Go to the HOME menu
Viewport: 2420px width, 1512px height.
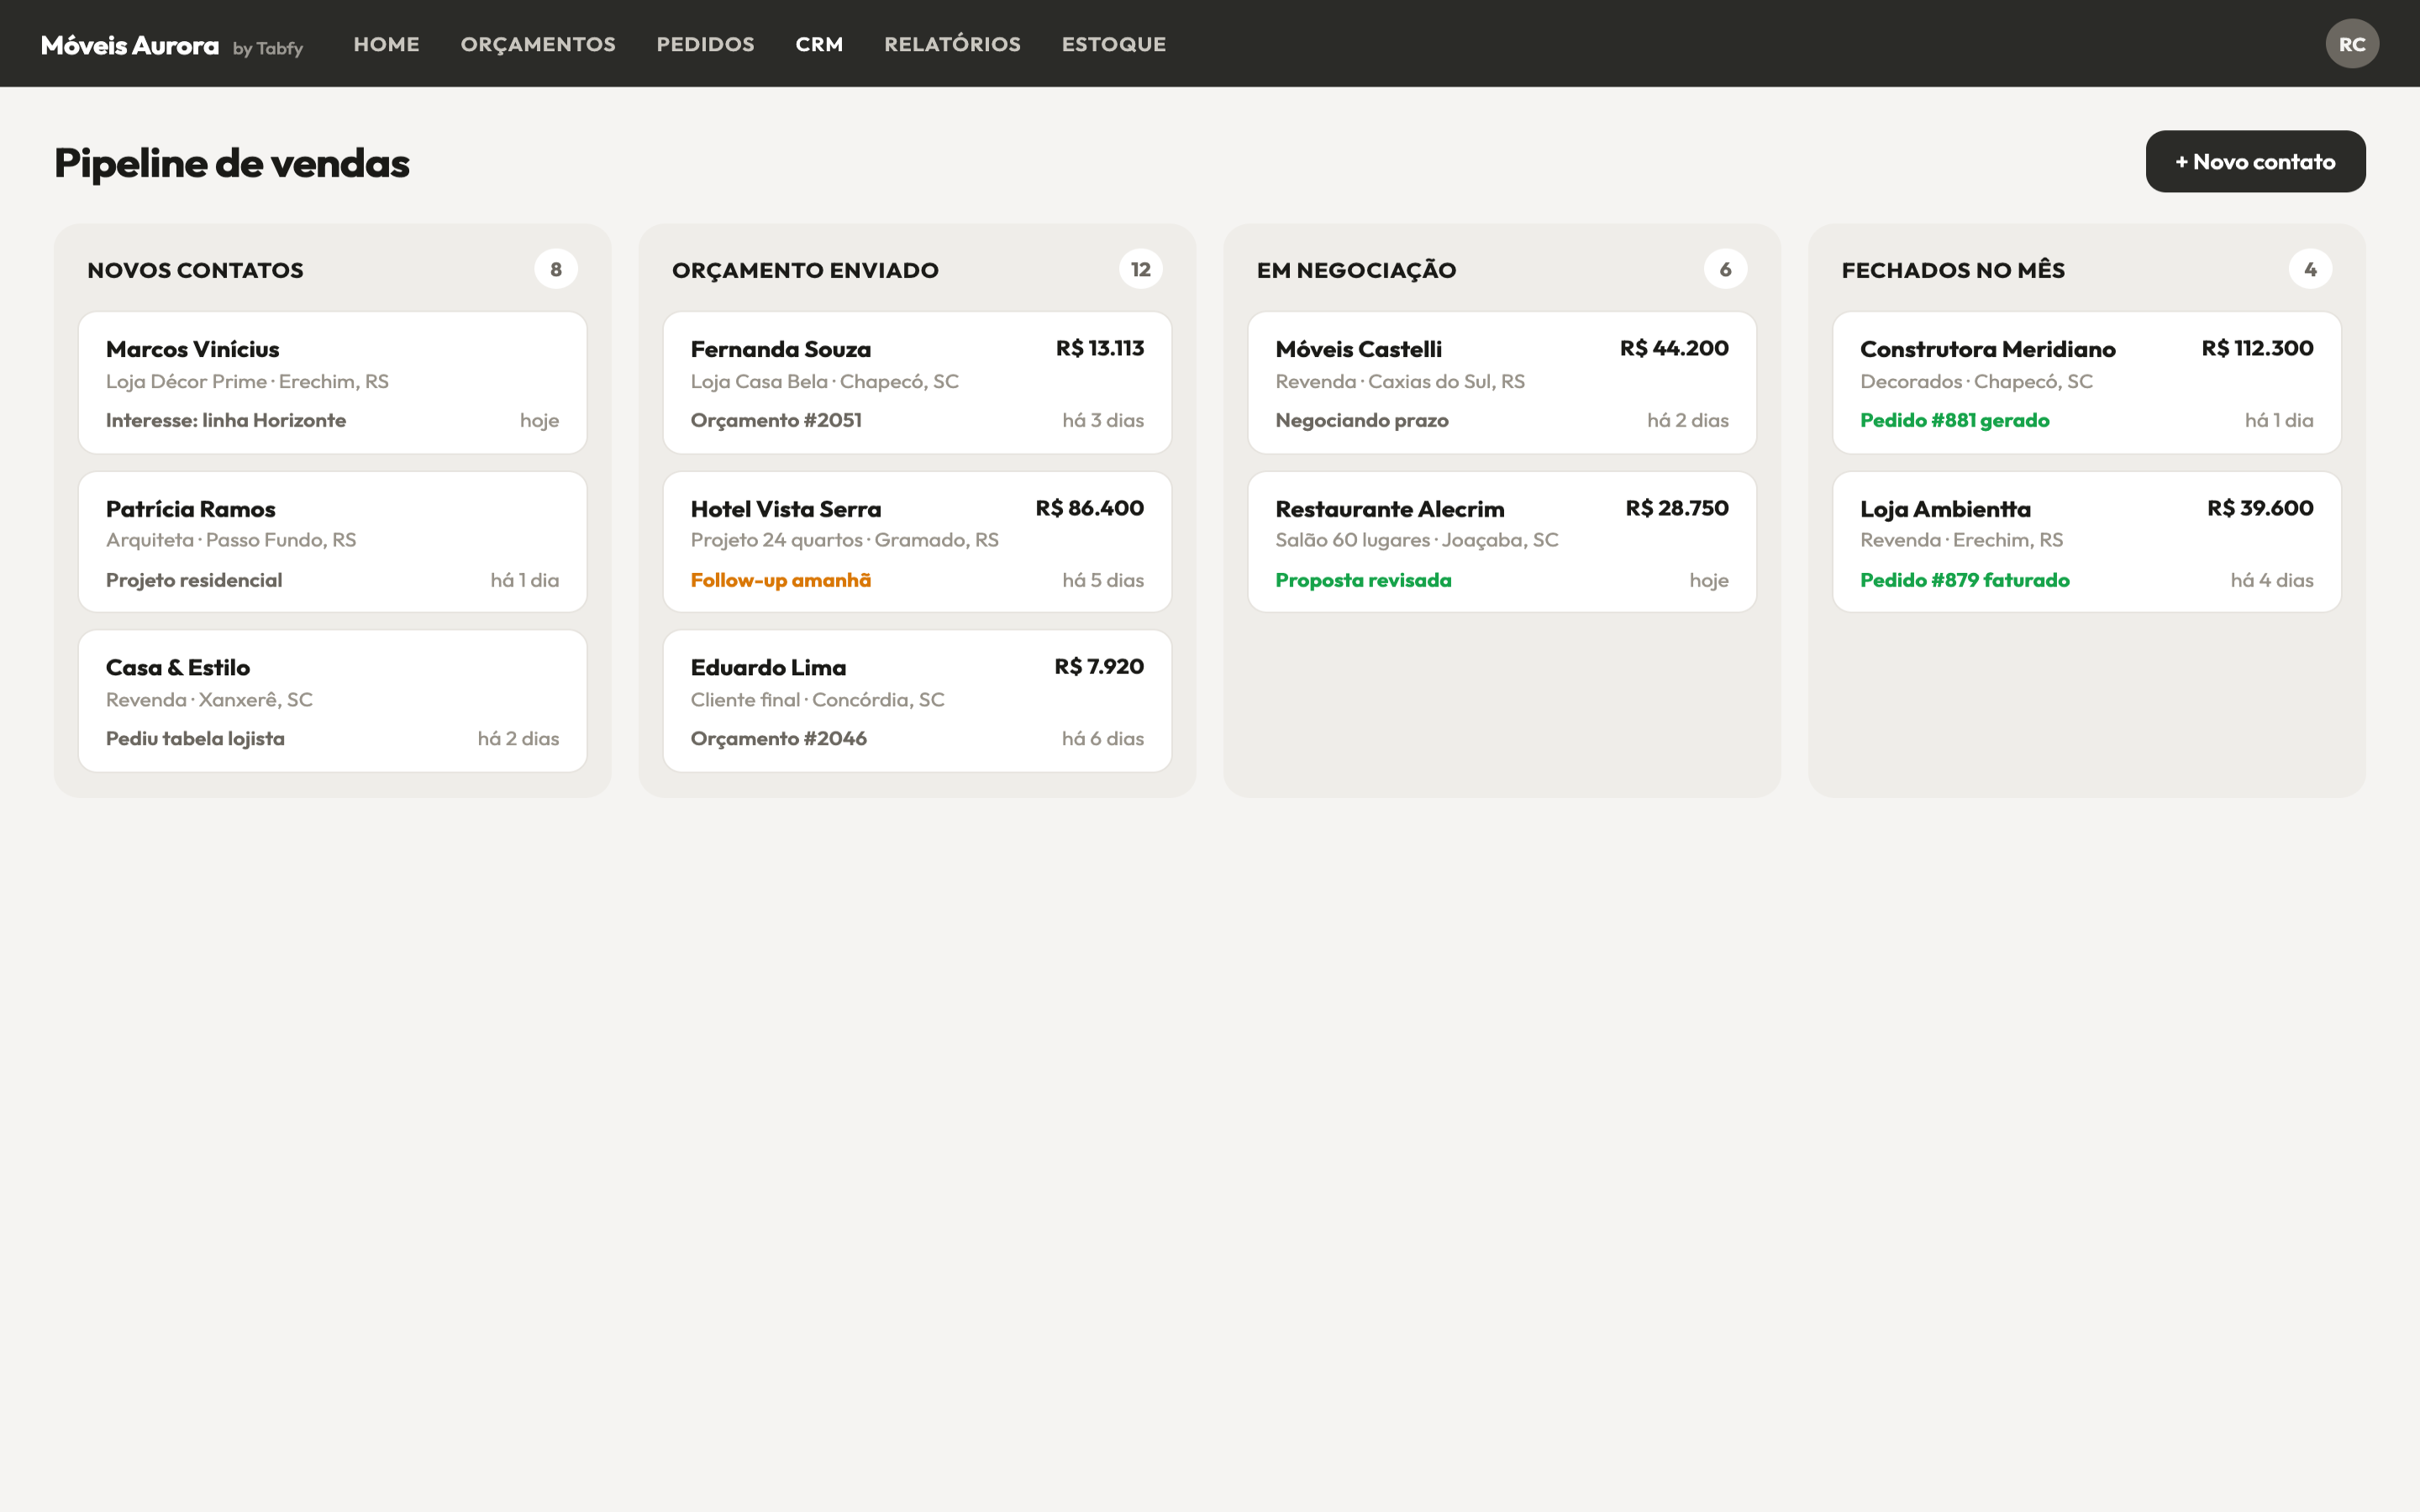point(386,44)
